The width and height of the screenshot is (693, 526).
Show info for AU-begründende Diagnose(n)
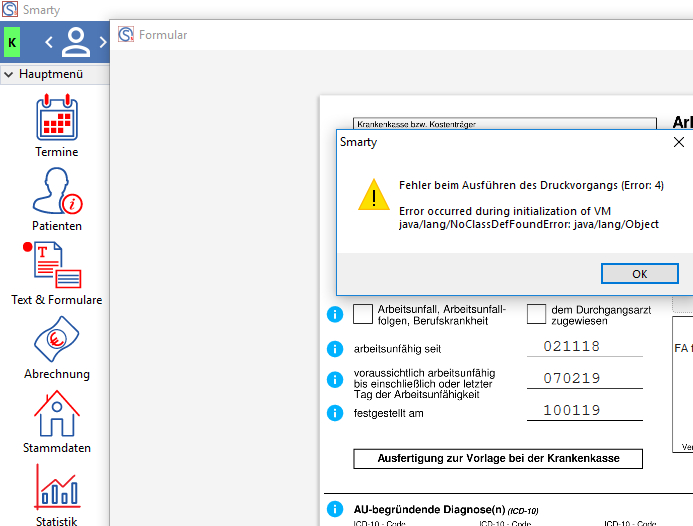[335, 509]
